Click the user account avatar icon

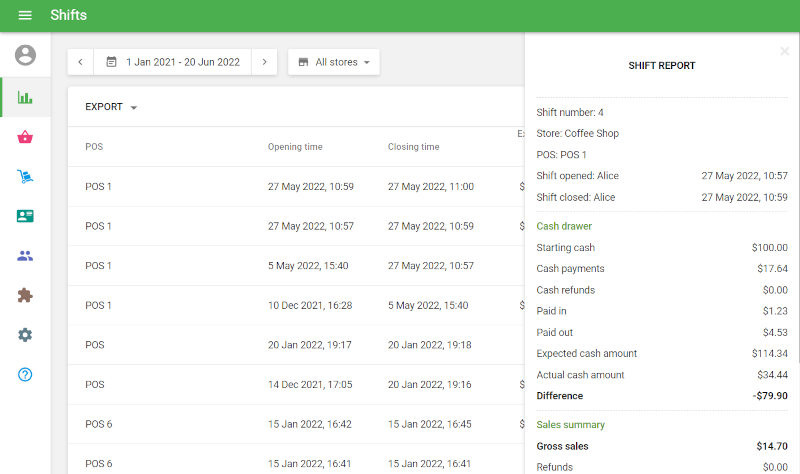pyautogui.click(x=25, y=55)
